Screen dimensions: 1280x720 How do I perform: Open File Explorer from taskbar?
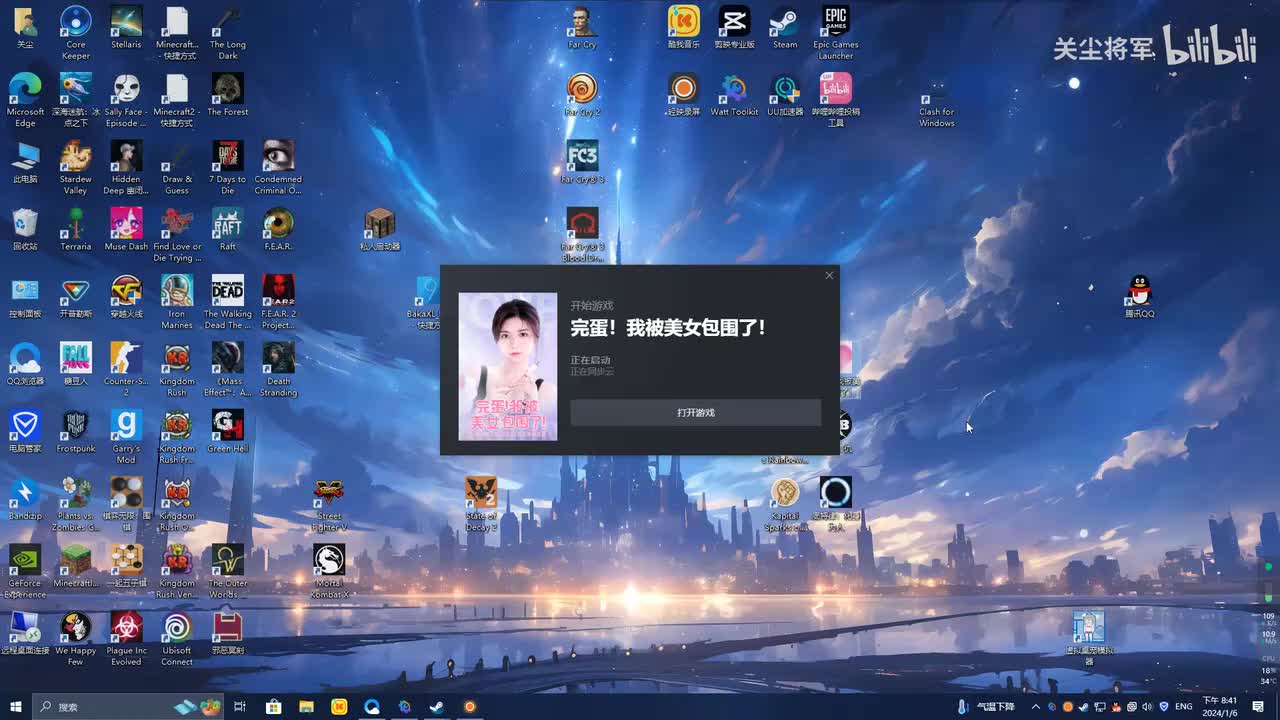(x=306, y=707)
